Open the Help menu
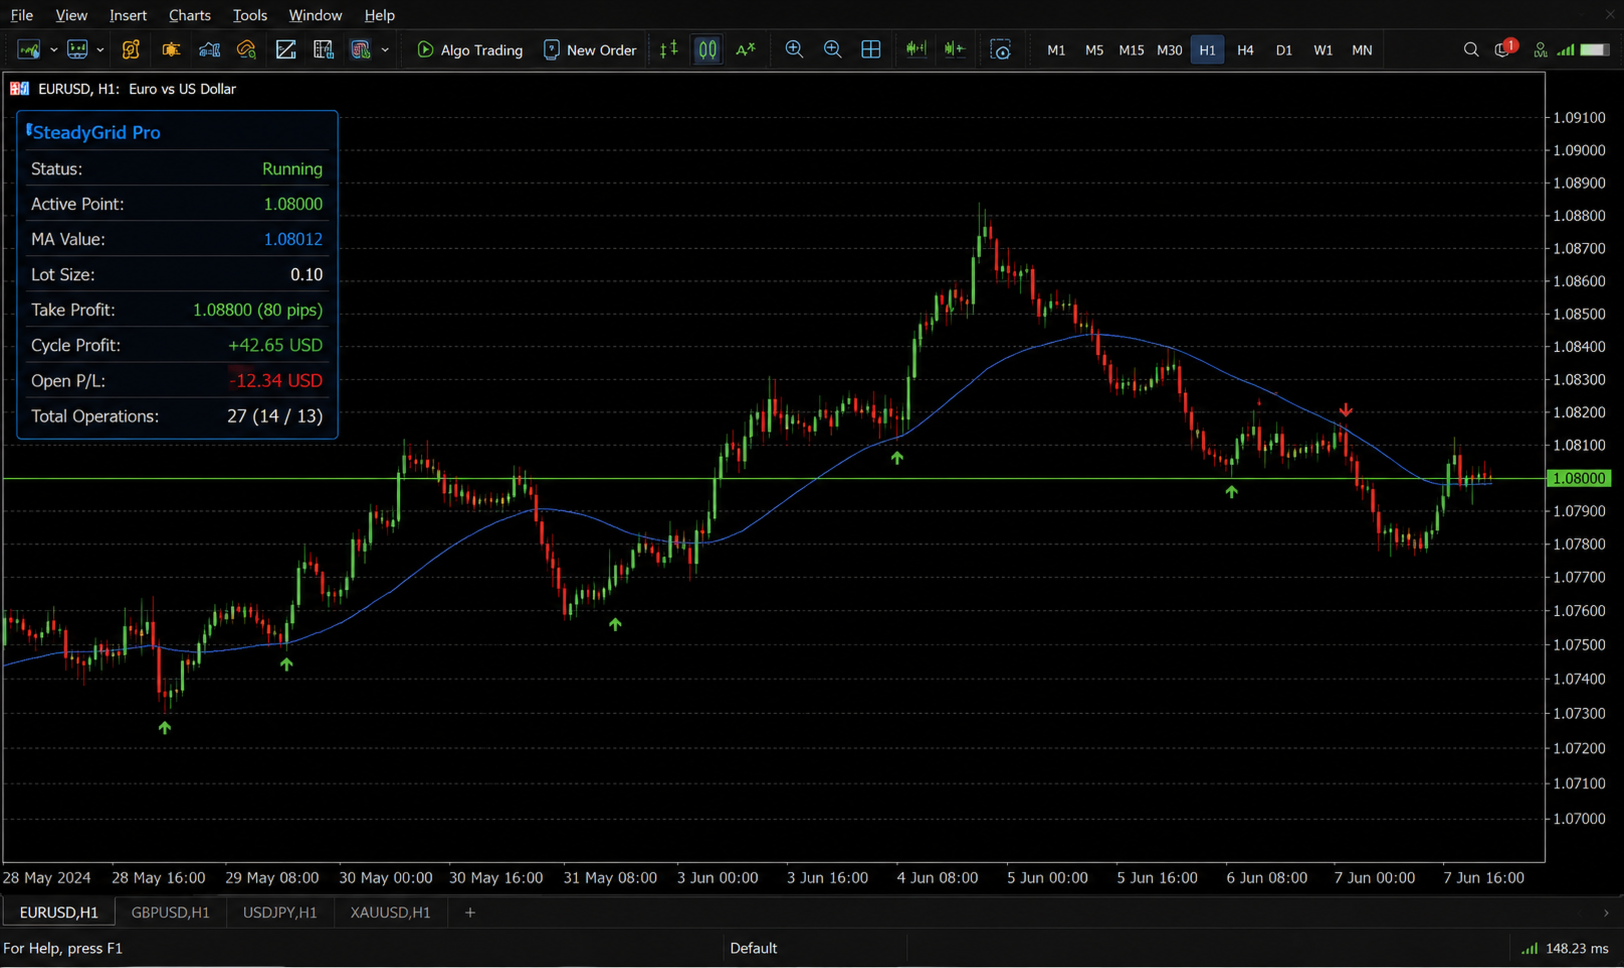The image size is (1624, 968). [x=379, y=15]
